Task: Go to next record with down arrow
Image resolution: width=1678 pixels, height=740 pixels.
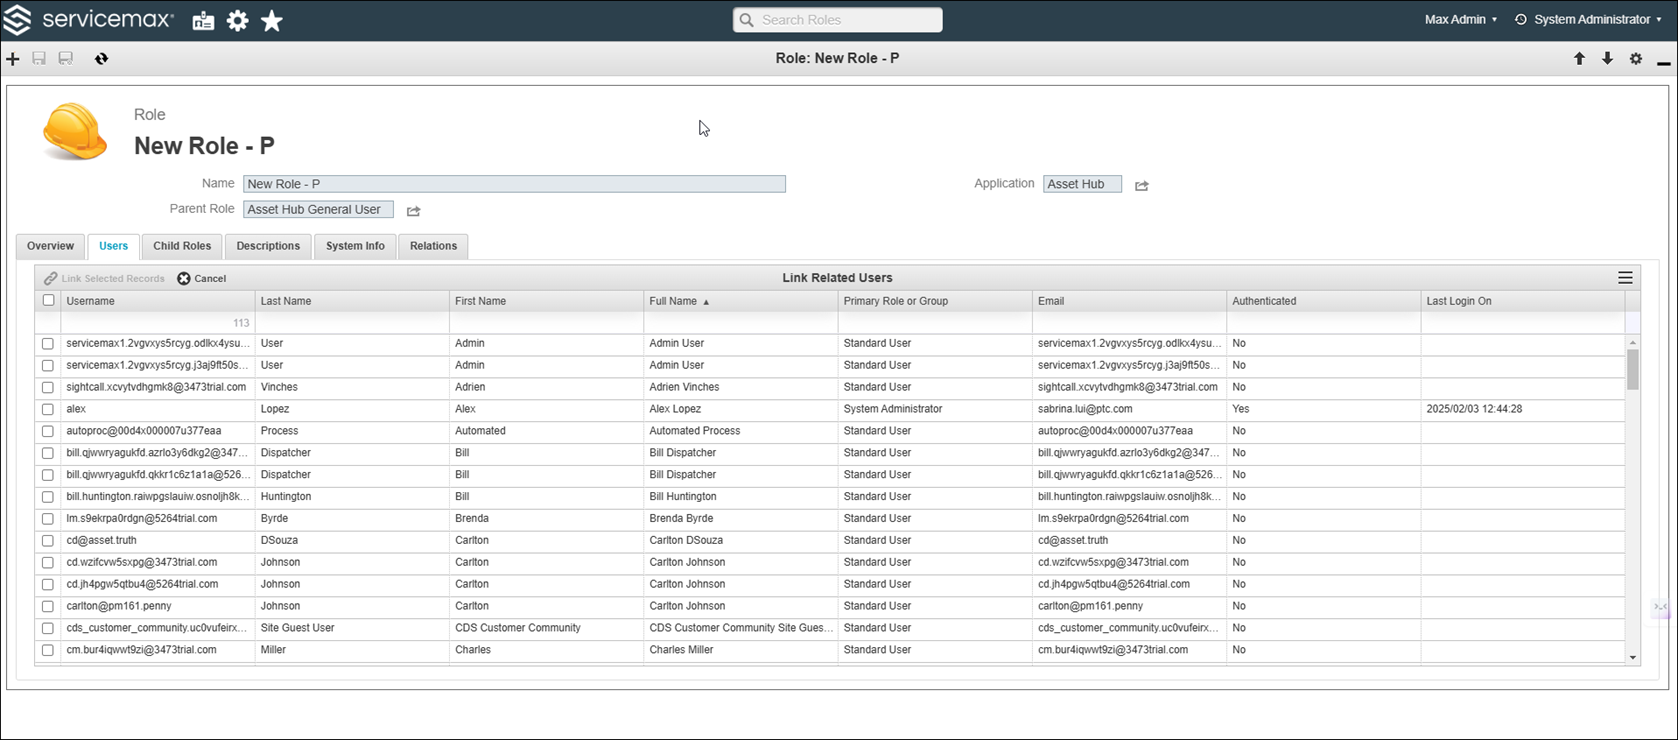Action: click(1607, 59)
